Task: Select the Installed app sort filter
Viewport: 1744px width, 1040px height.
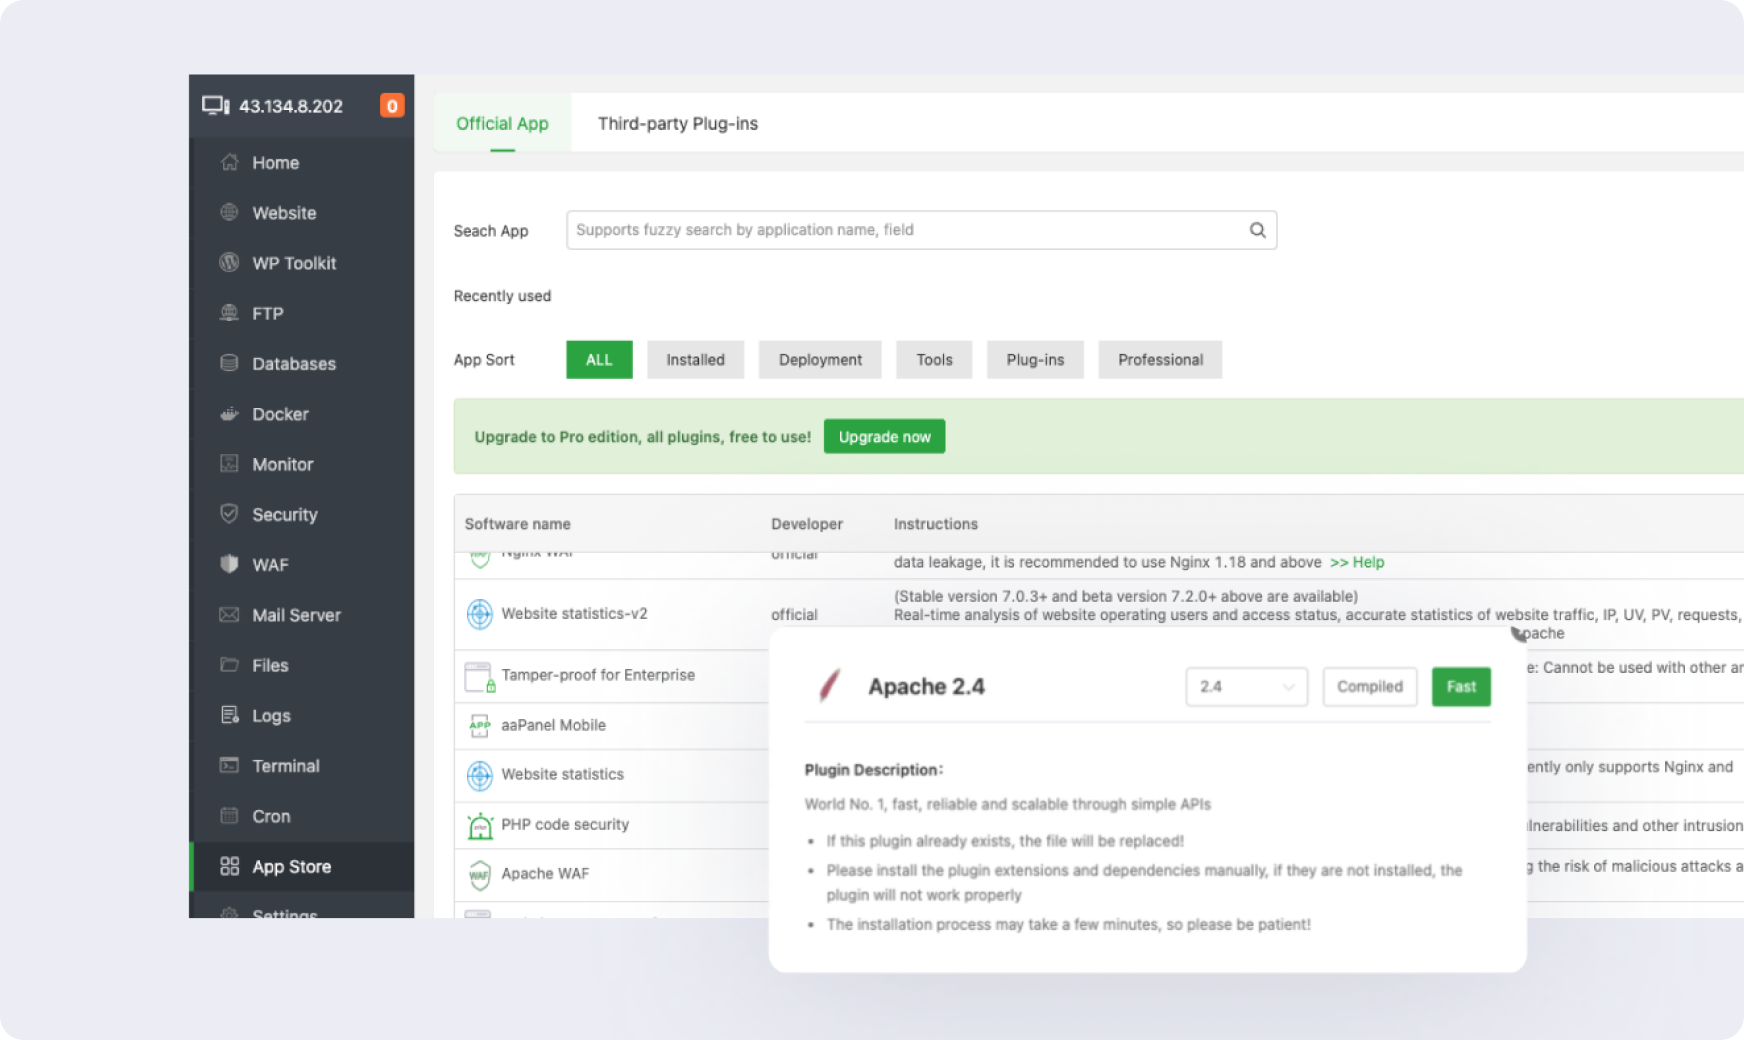Action: [x=695, y=360]
